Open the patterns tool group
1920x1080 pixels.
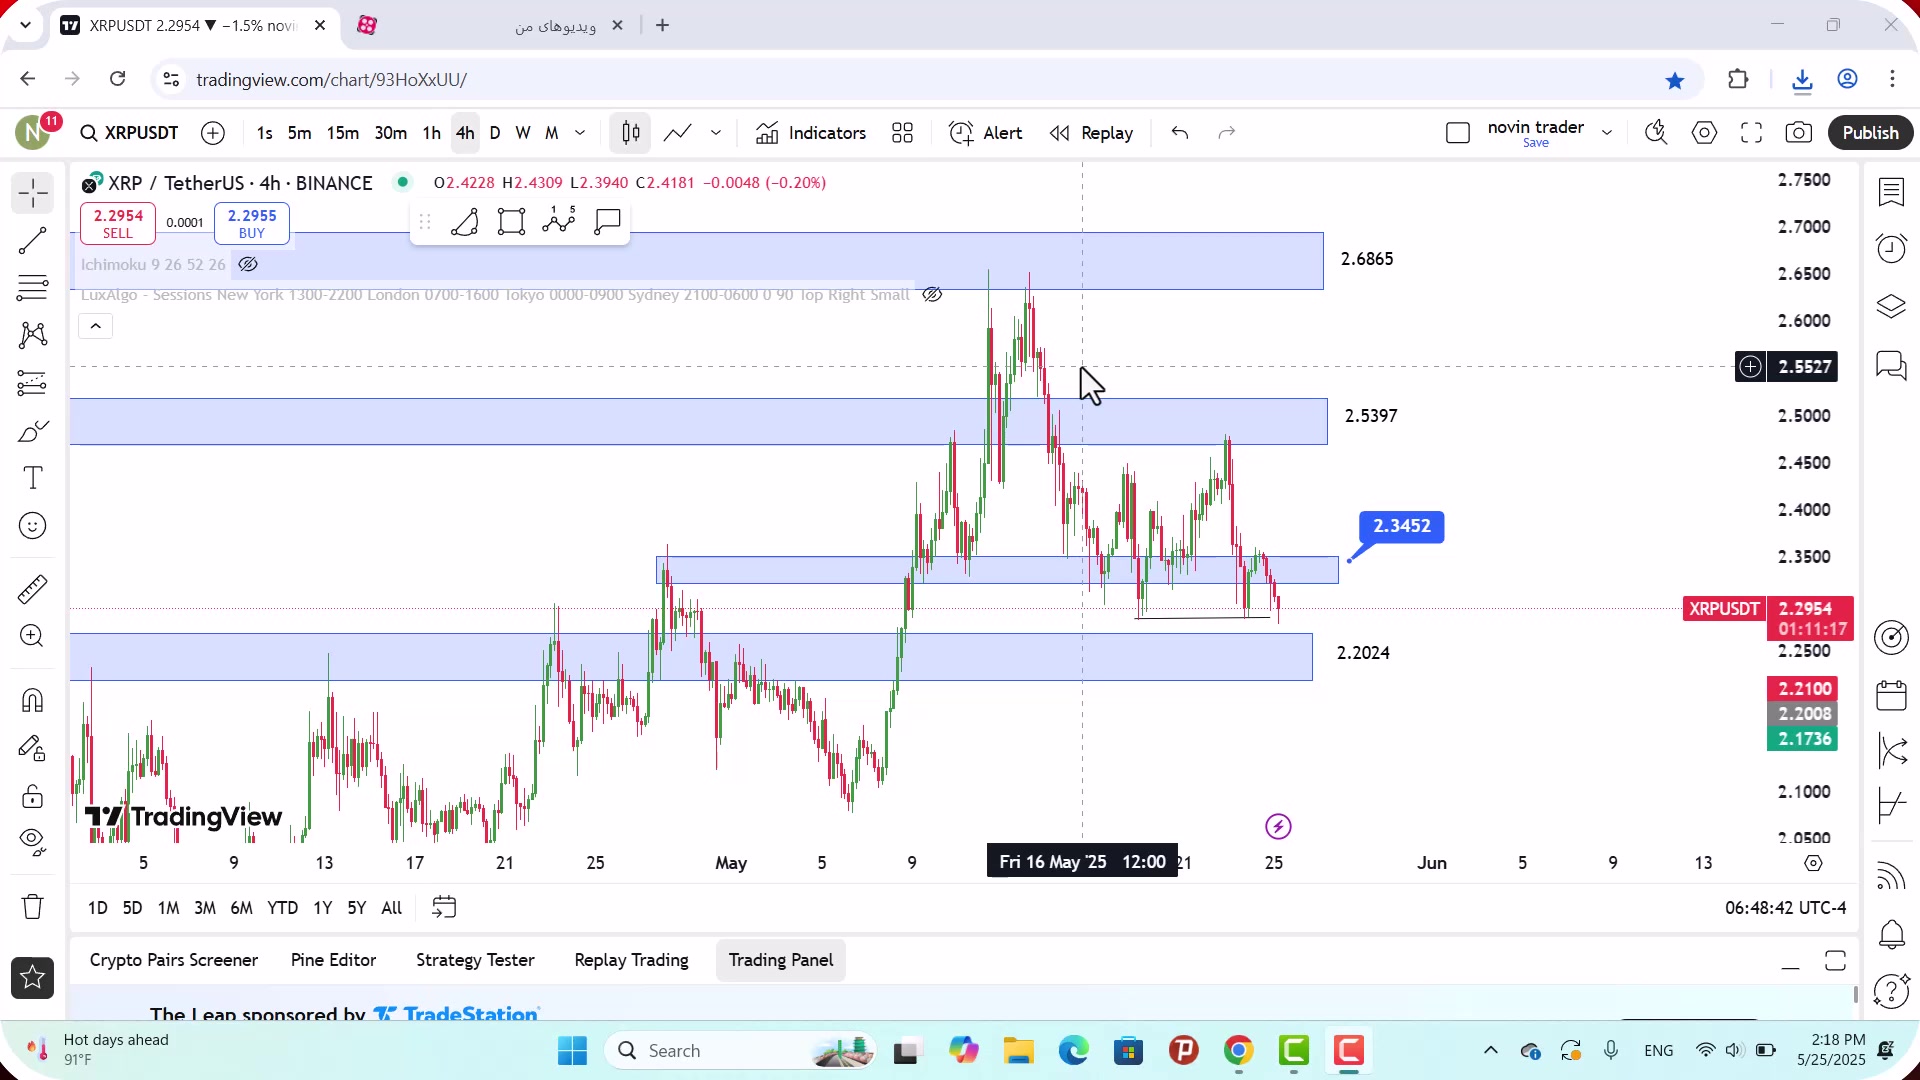point(33,335)
